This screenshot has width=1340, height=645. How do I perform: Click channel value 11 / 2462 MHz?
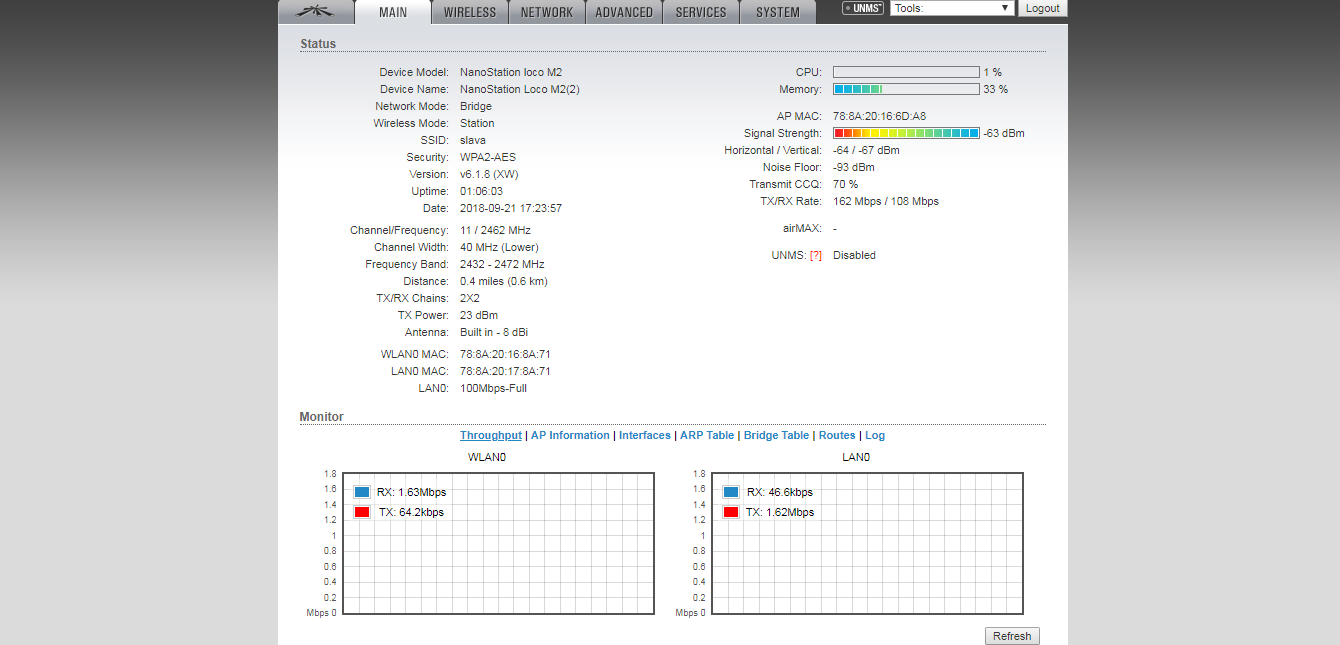(x=497, y=230)
